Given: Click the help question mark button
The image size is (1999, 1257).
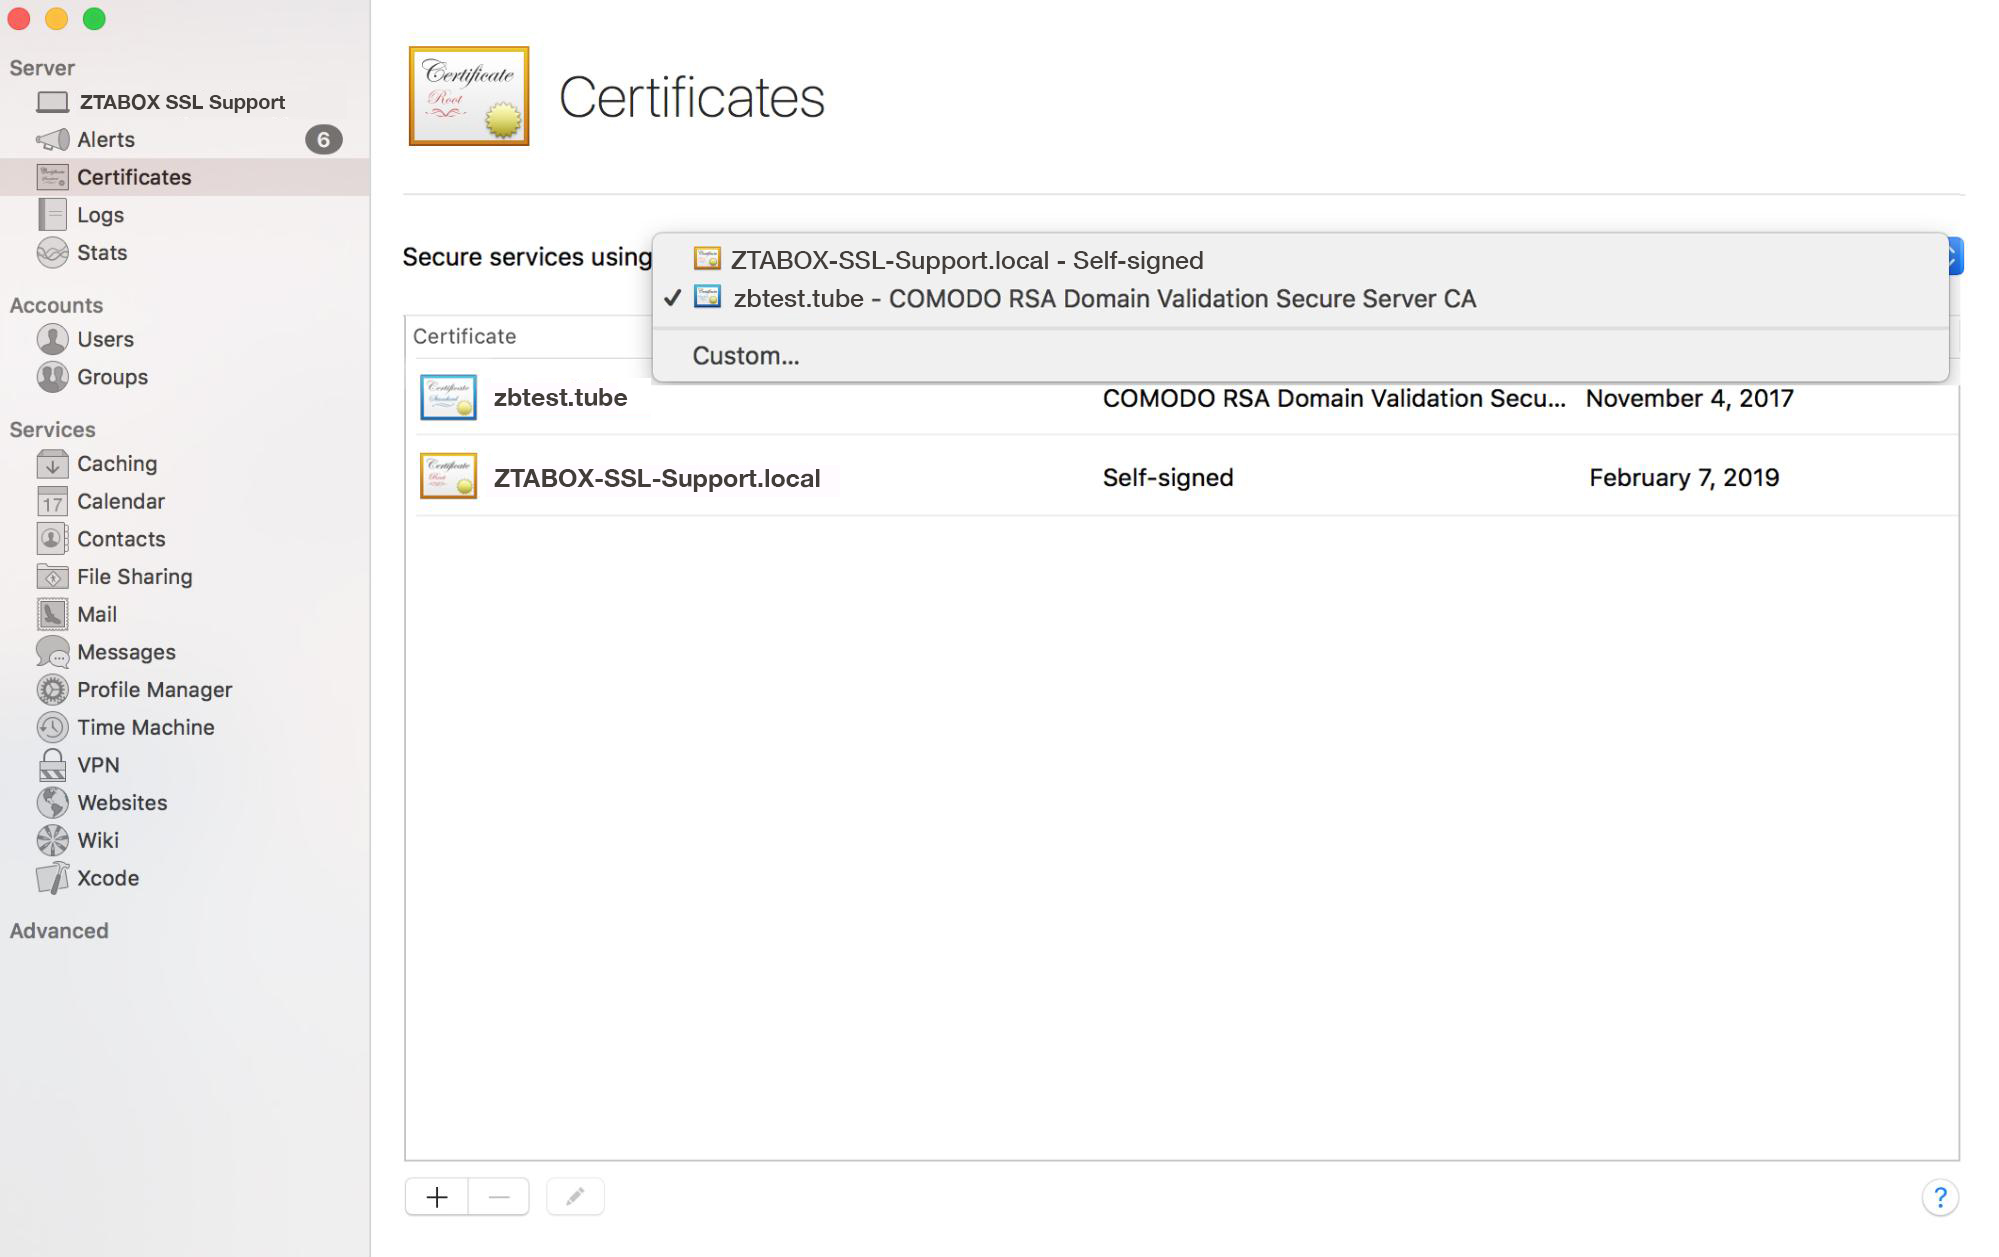Looking at the screenshot, I should click(x=1939, y=1198).
